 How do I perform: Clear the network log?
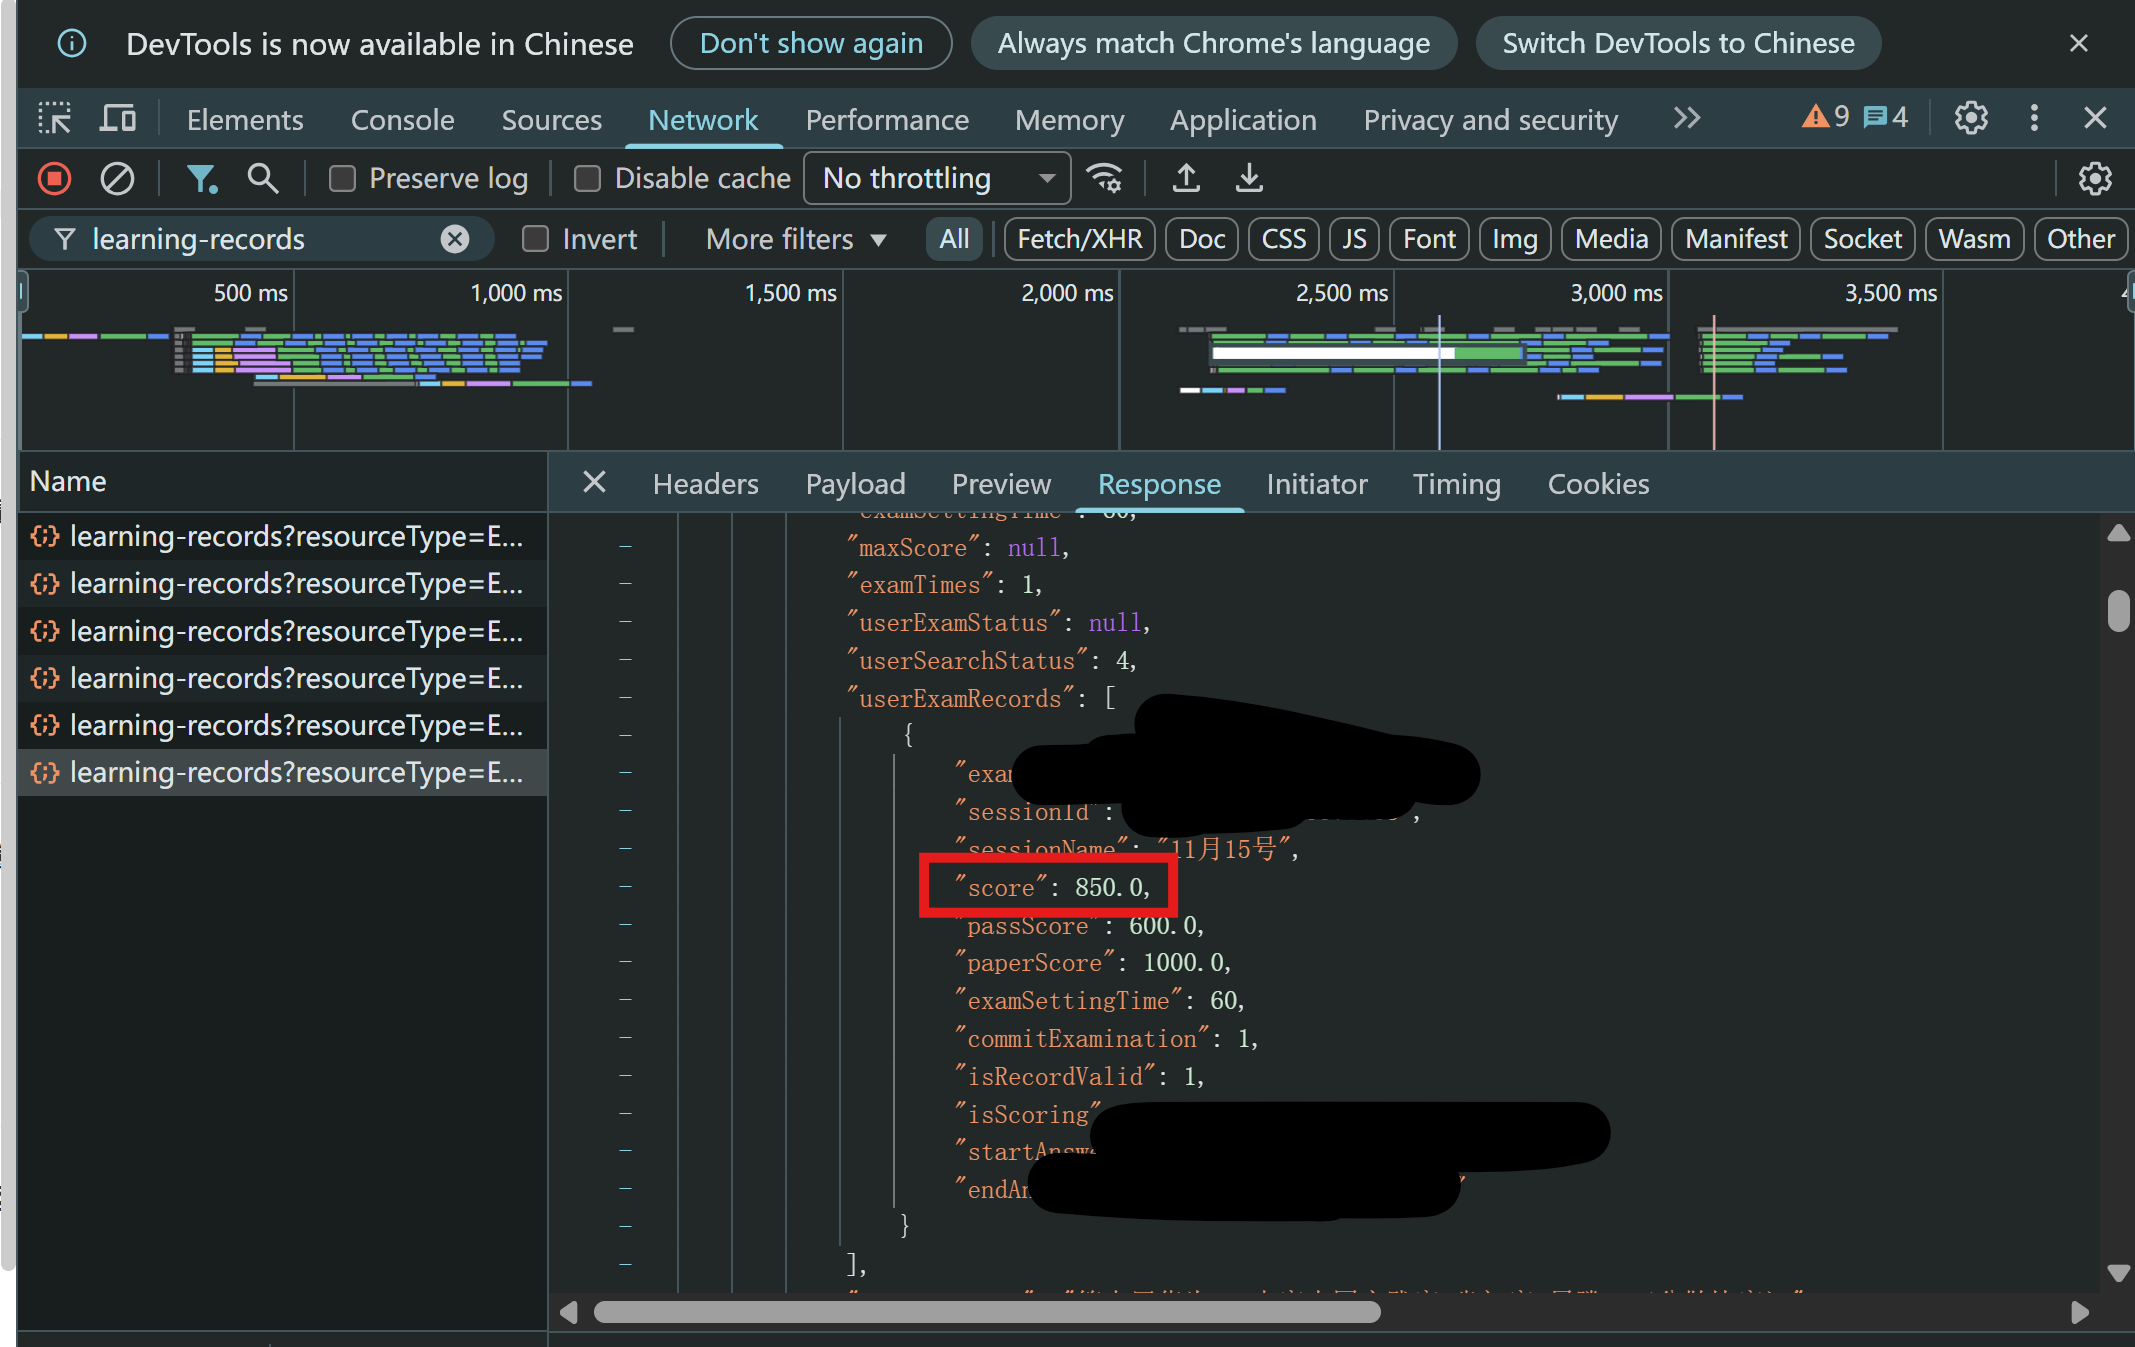(x=117, y=179)
